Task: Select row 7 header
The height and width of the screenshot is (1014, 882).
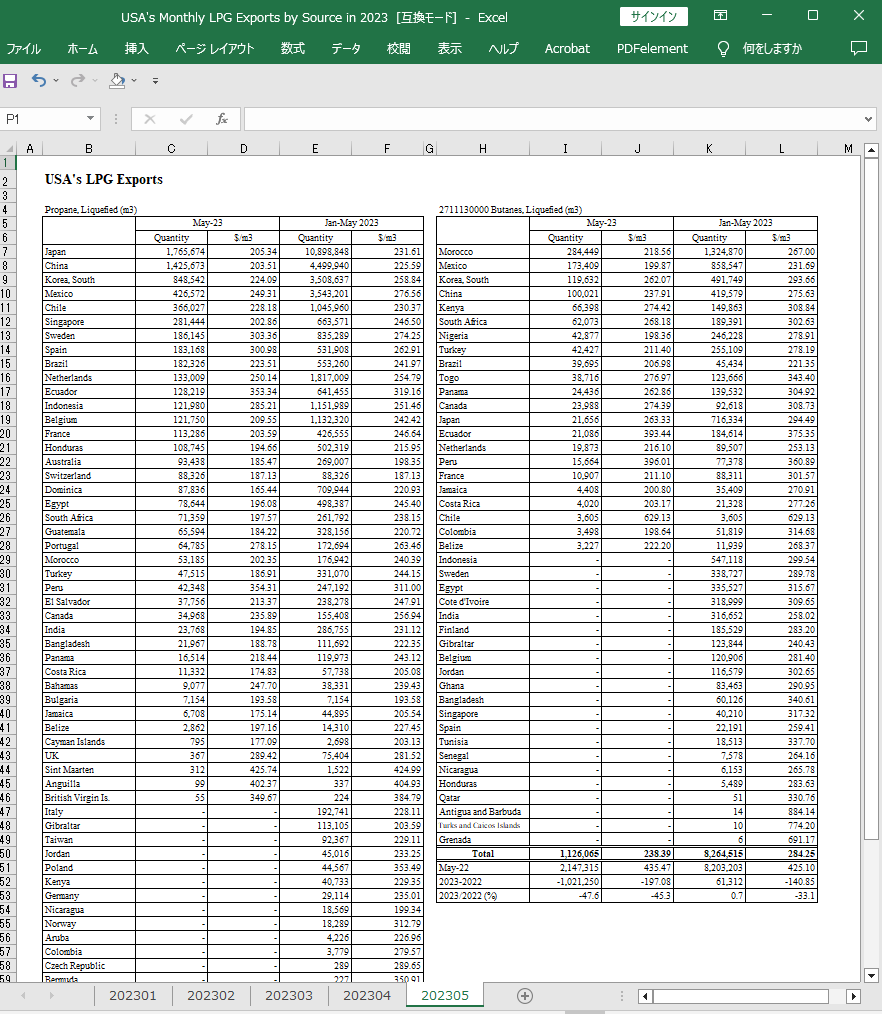Action: pos(6,252)
